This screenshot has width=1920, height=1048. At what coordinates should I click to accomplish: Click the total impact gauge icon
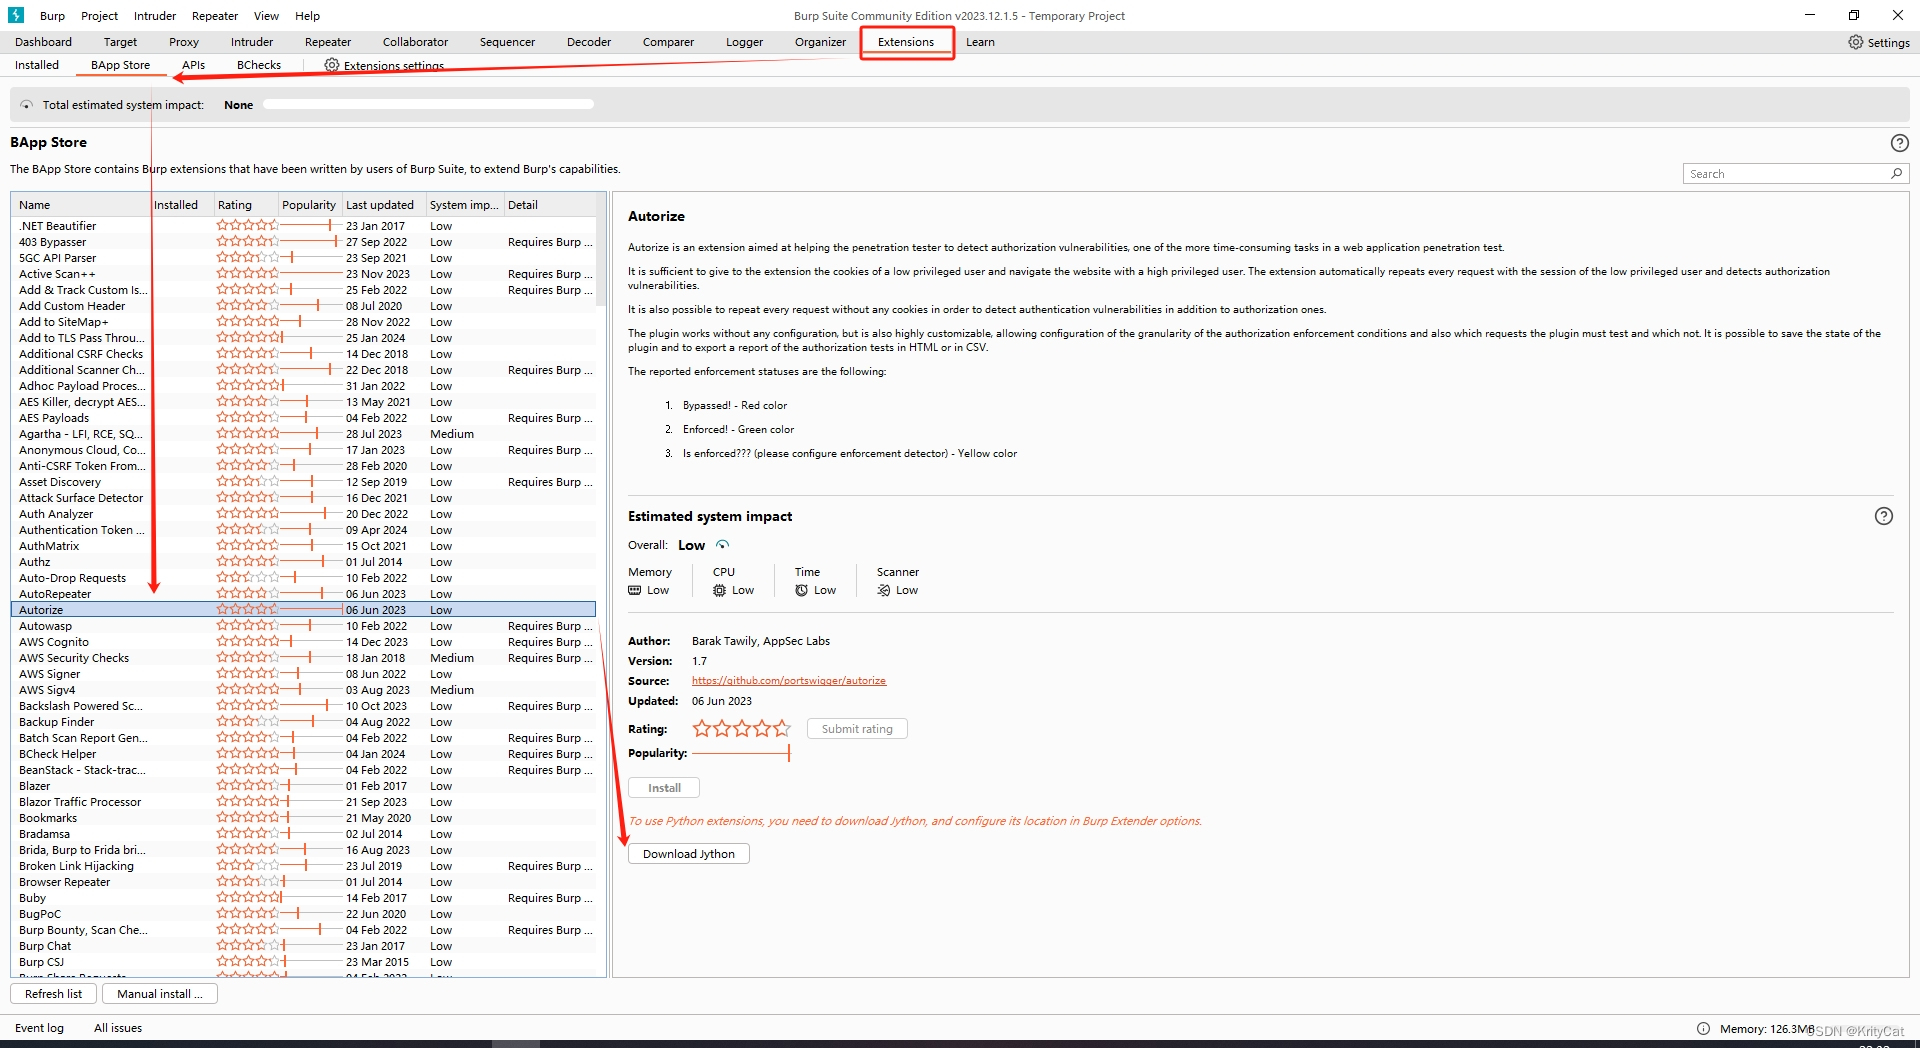26,105
